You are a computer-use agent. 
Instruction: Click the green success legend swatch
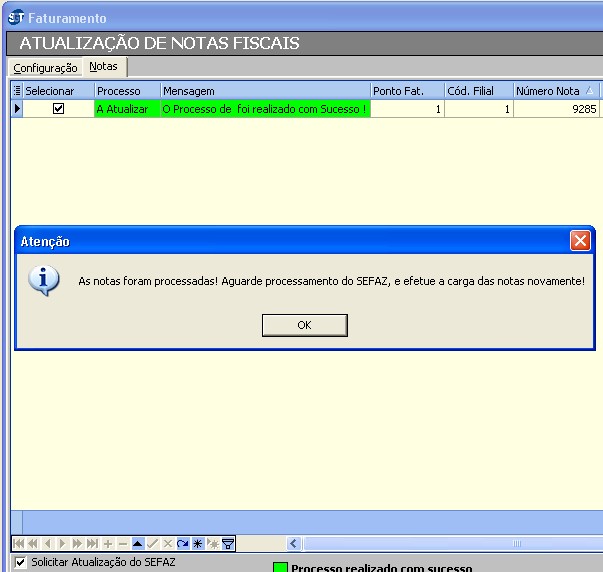[281, 568]
